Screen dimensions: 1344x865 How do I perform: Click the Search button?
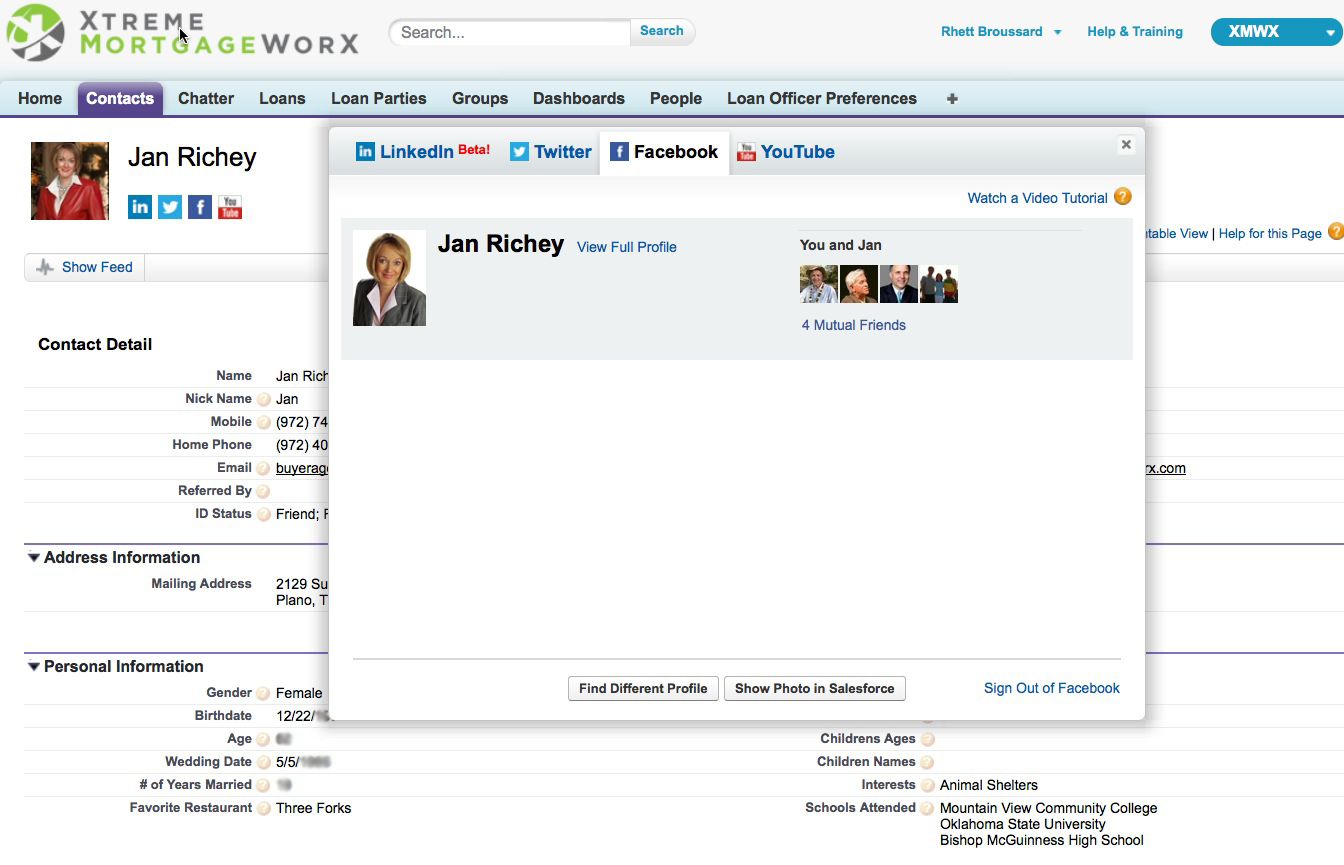pos(662,31)
